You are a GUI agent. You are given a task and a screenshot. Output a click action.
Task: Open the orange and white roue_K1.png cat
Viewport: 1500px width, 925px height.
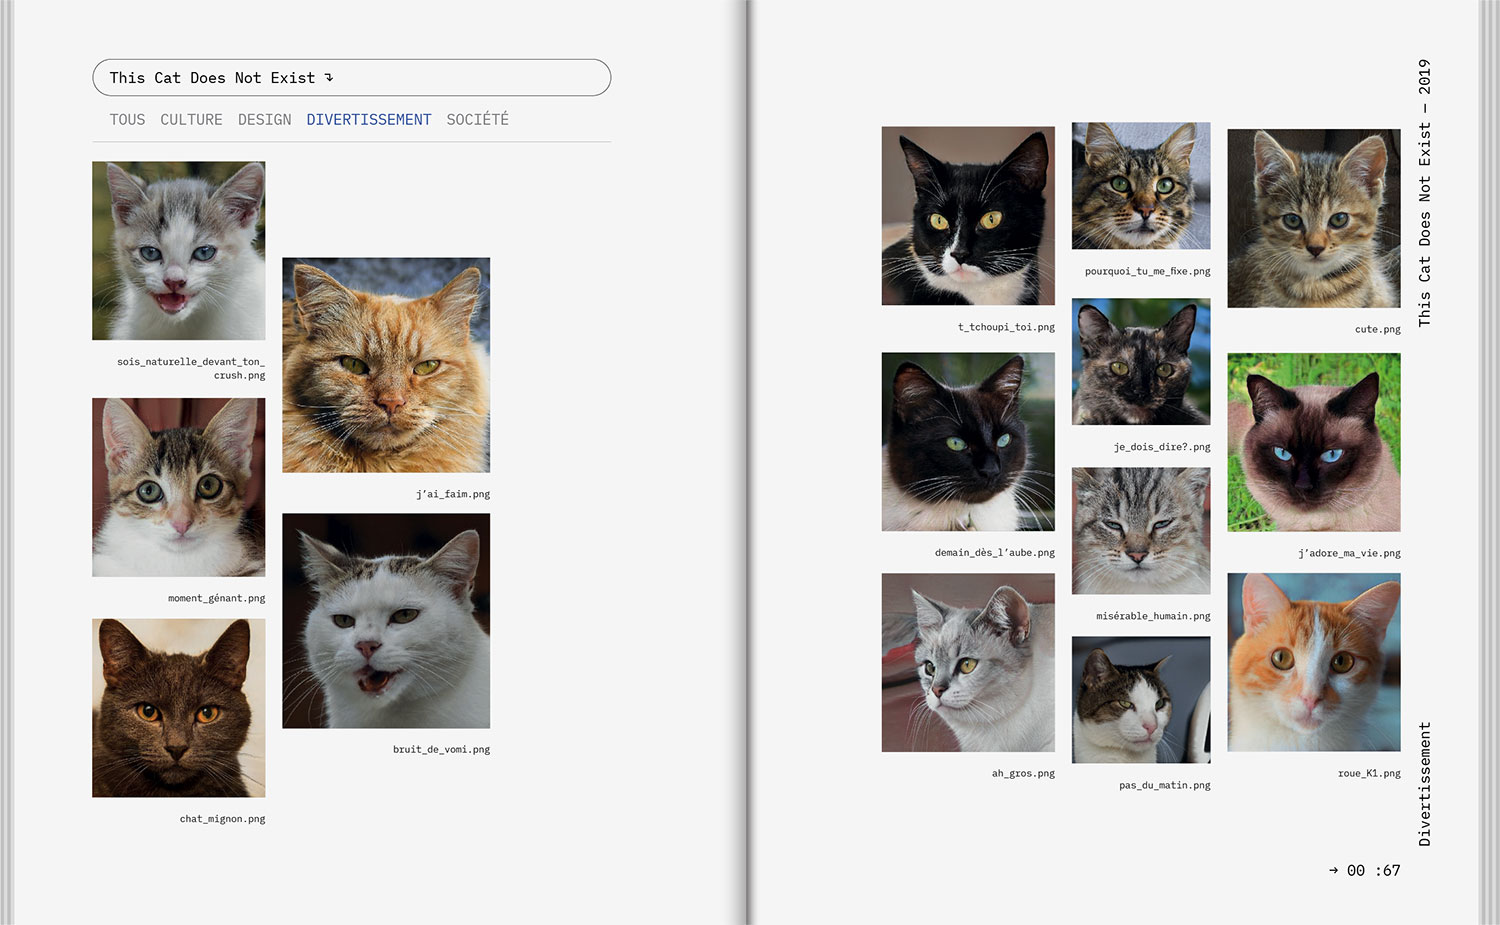1313,662
